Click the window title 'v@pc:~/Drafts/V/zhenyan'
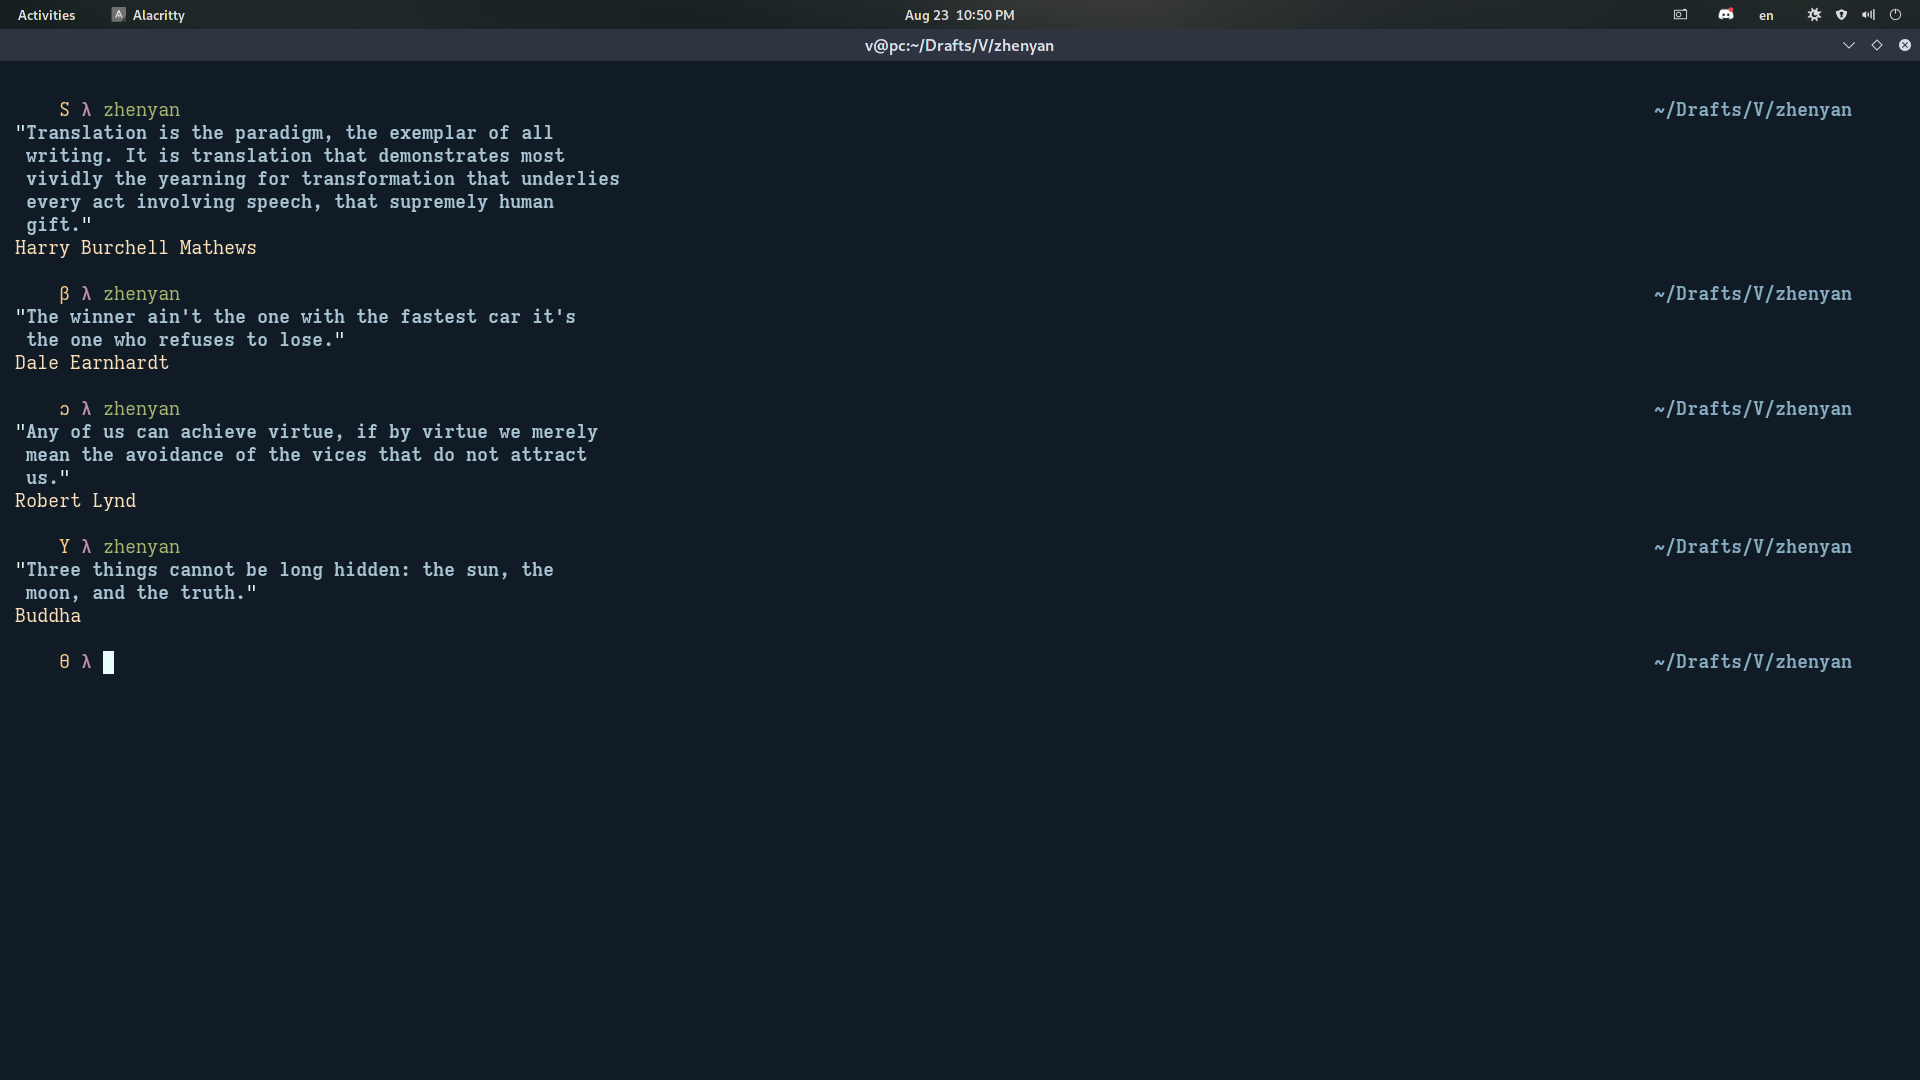Image resolution: width=1920 pixels, height=1080 pixels. pos(959,45)
